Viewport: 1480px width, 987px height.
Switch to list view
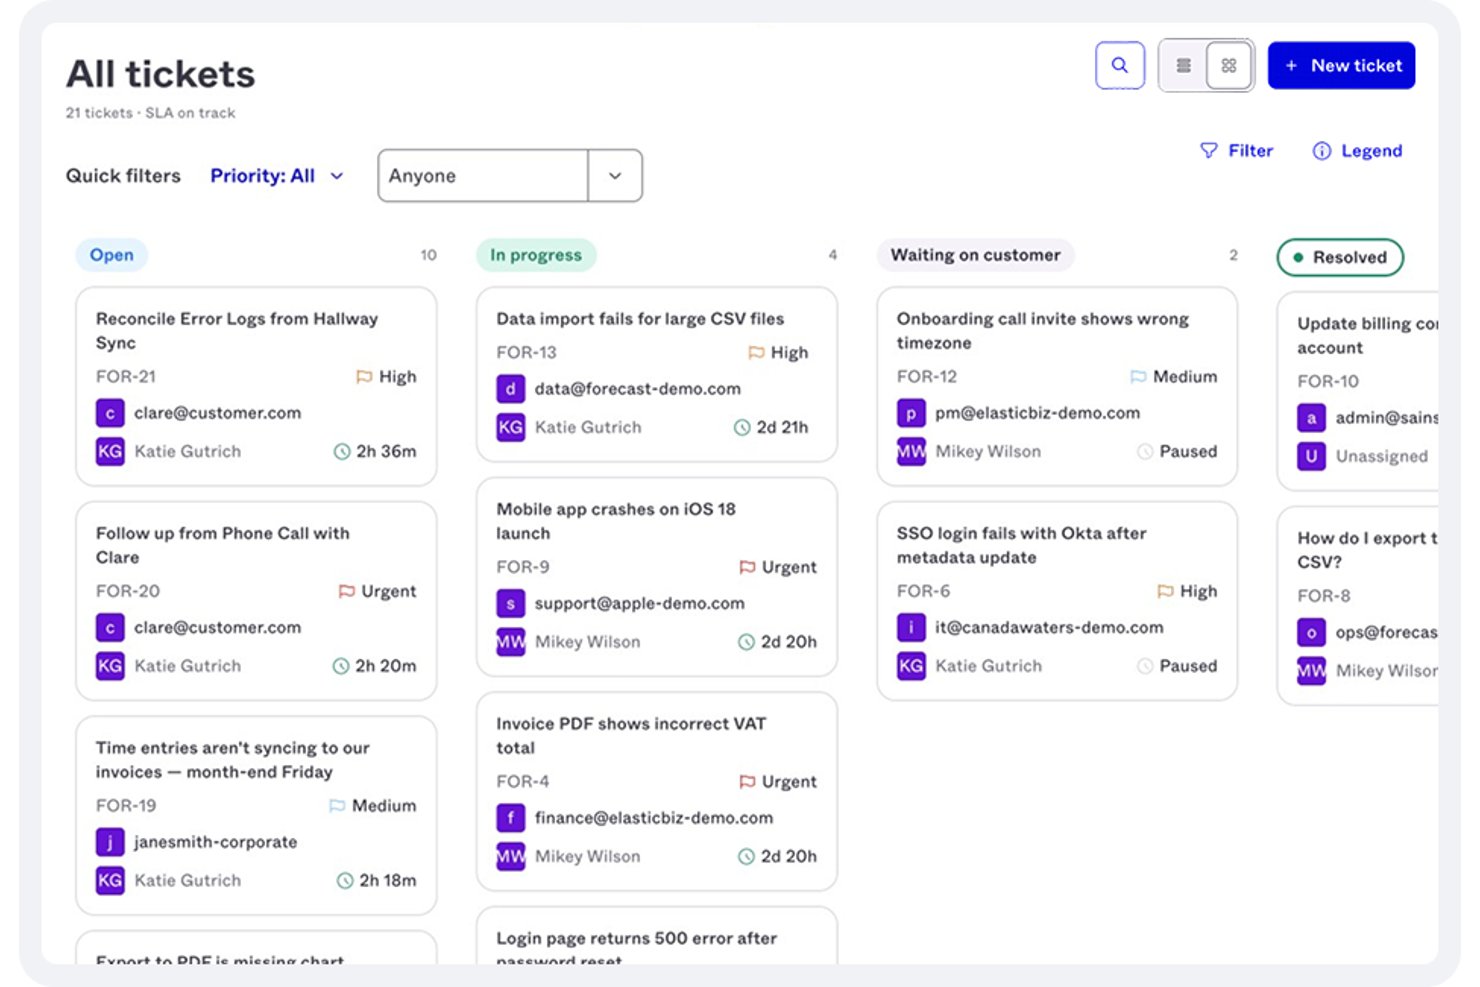tap(1184, 66)
